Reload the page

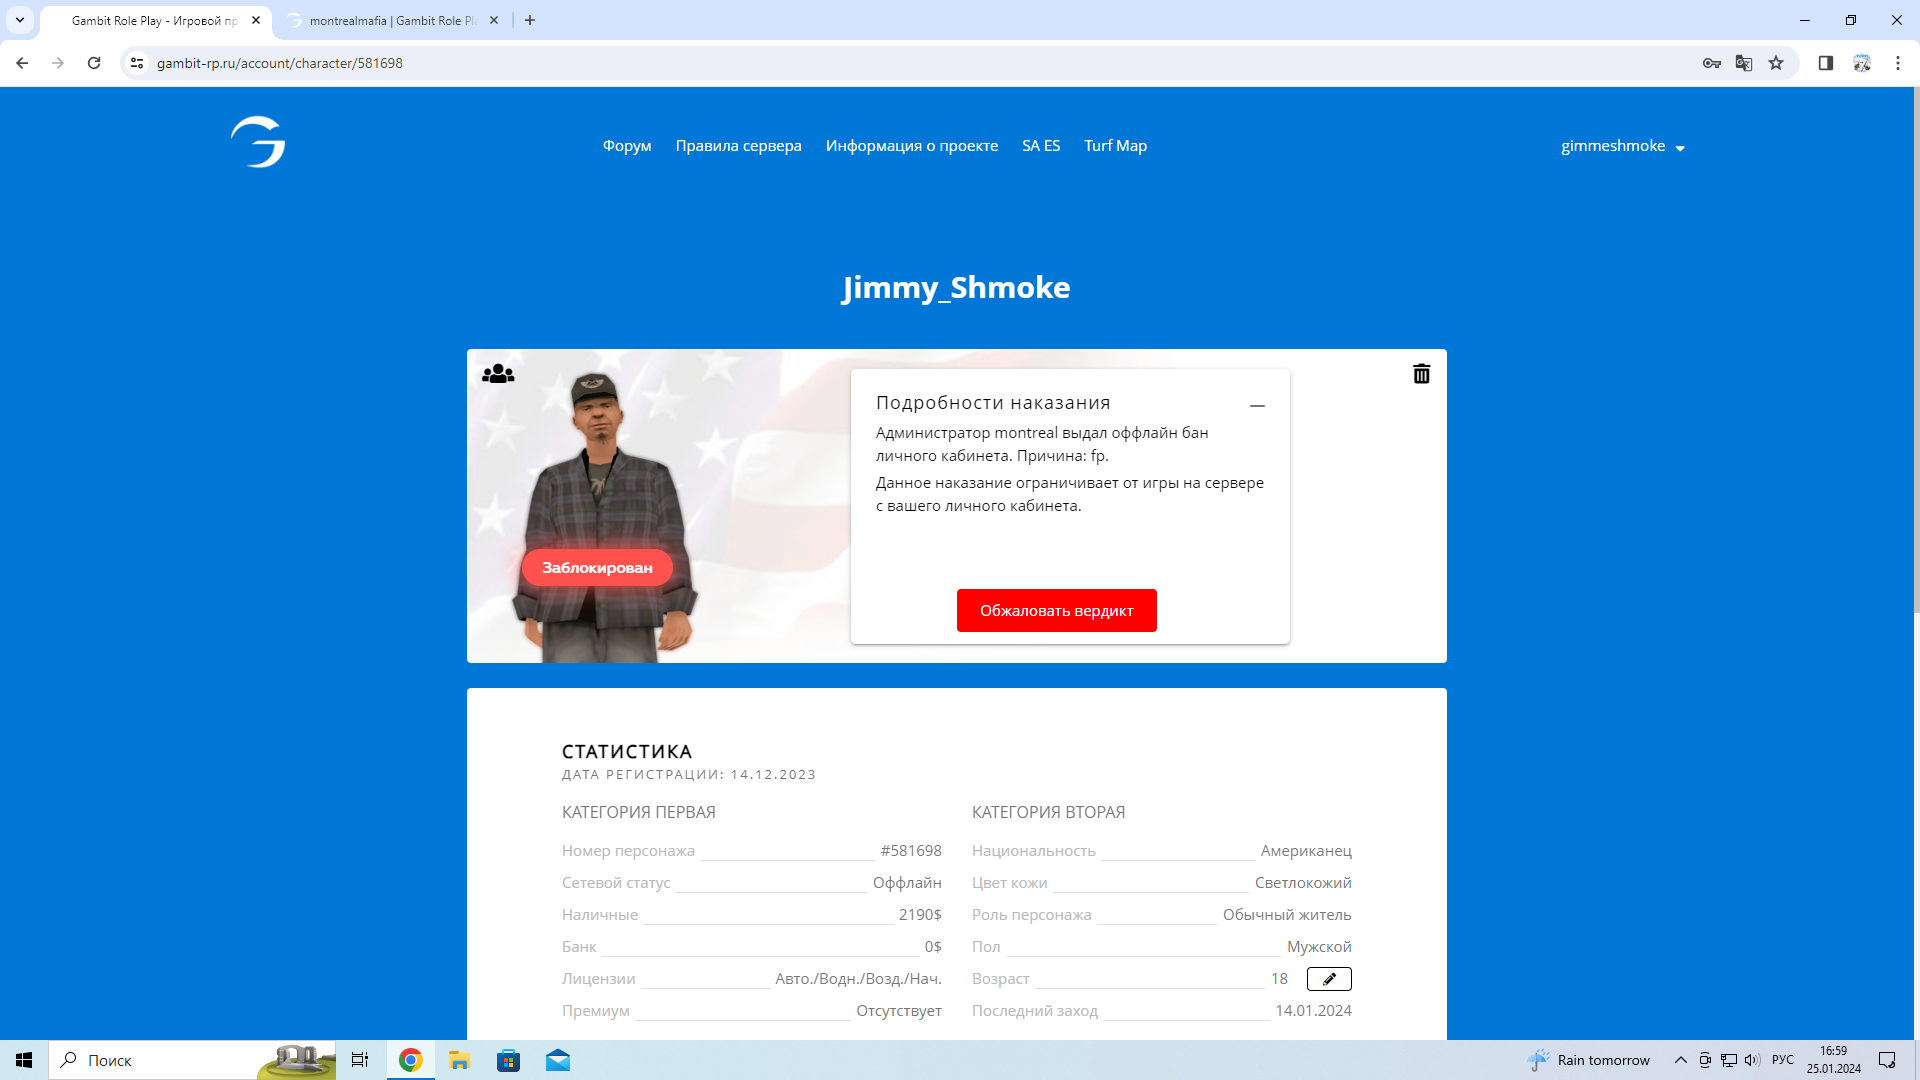(94, 63)
